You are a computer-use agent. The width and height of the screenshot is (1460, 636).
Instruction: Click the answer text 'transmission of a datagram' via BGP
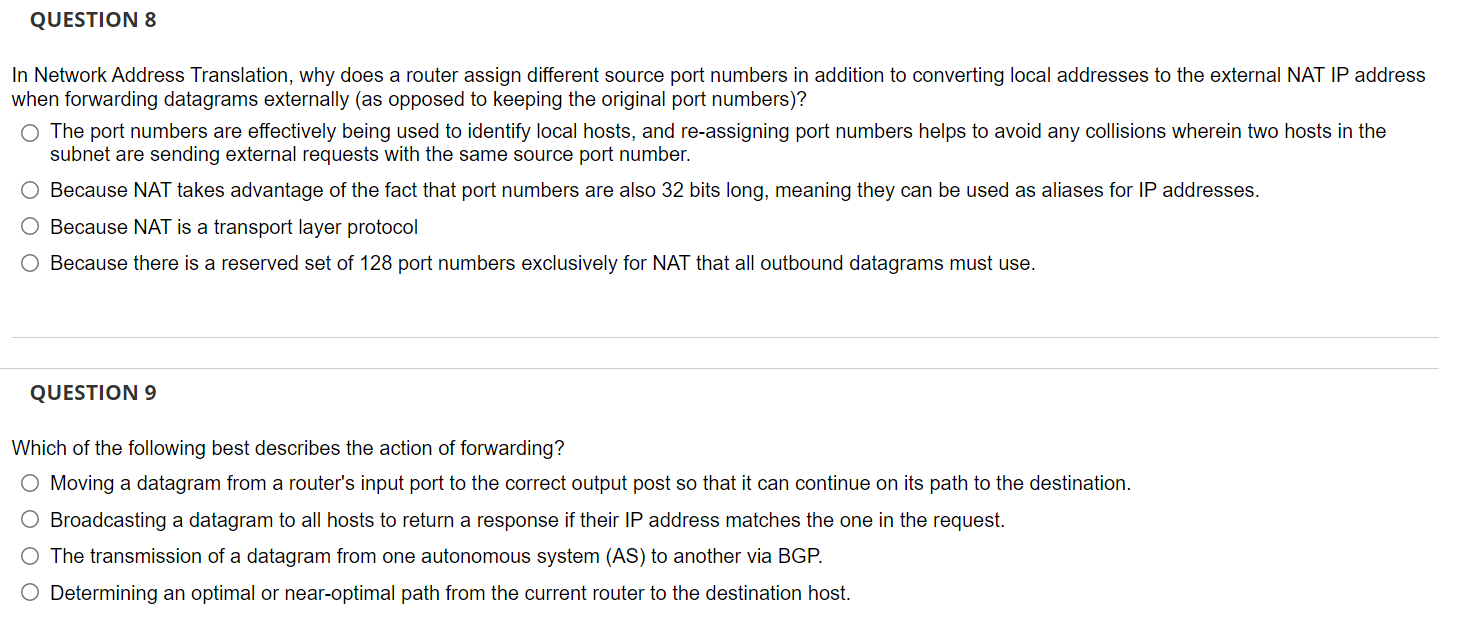pyautogui.click(x=436, y=557)
